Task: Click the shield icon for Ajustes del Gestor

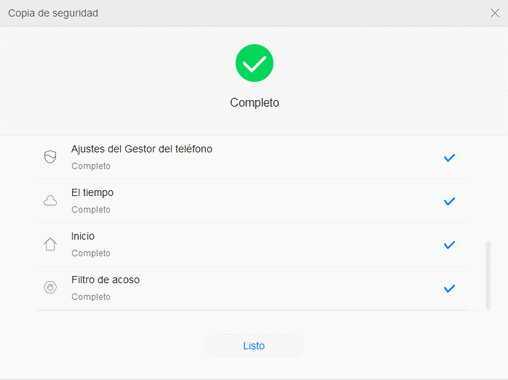Action: point(50,157)
